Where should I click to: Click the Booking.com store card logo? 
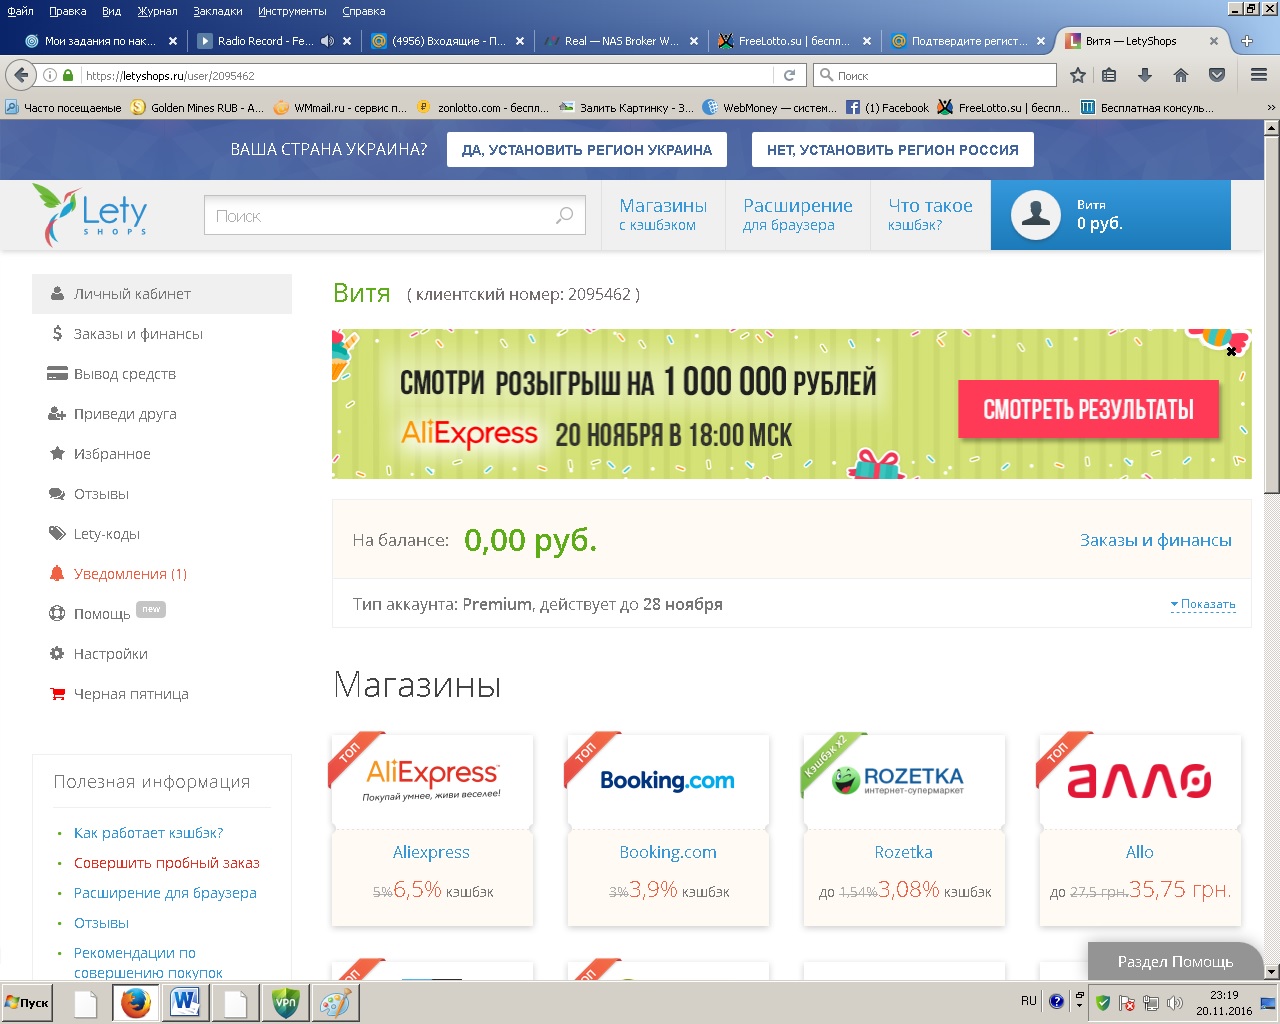coord(668,780)
